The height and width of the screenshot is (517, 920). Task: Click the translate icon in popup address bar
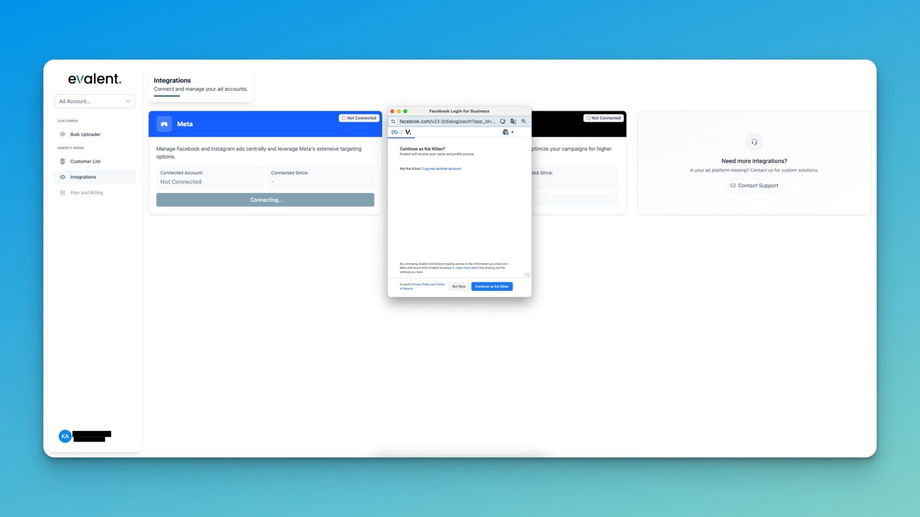click(513, 121)
